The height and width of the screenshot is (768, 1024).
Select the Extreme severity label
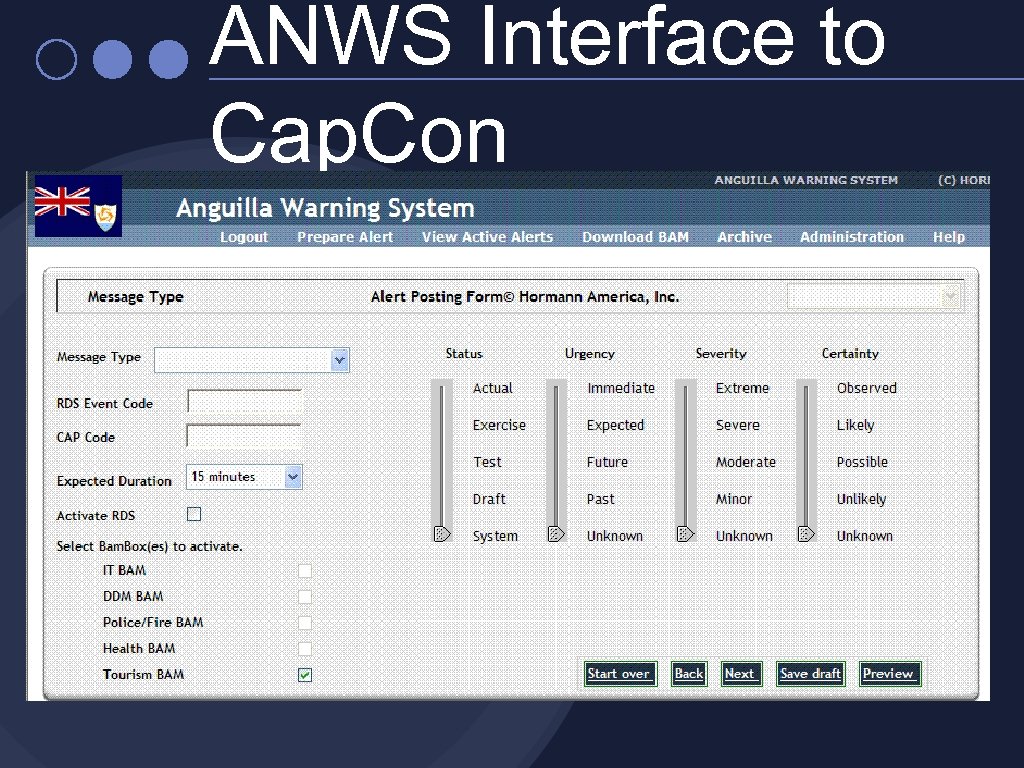[743, 388]
